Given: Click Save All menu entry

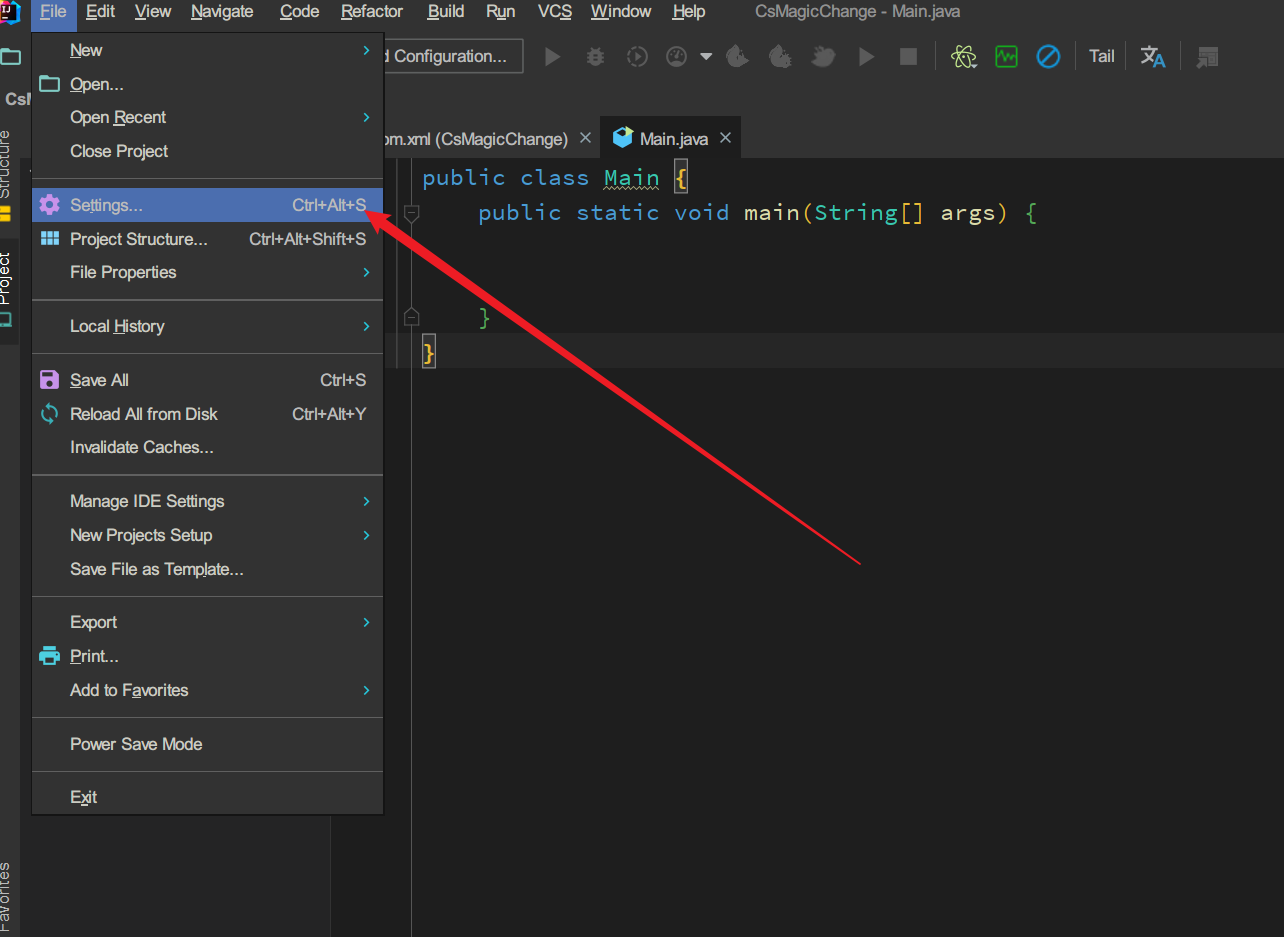Looking at the screenshot, I should [207, 380].
